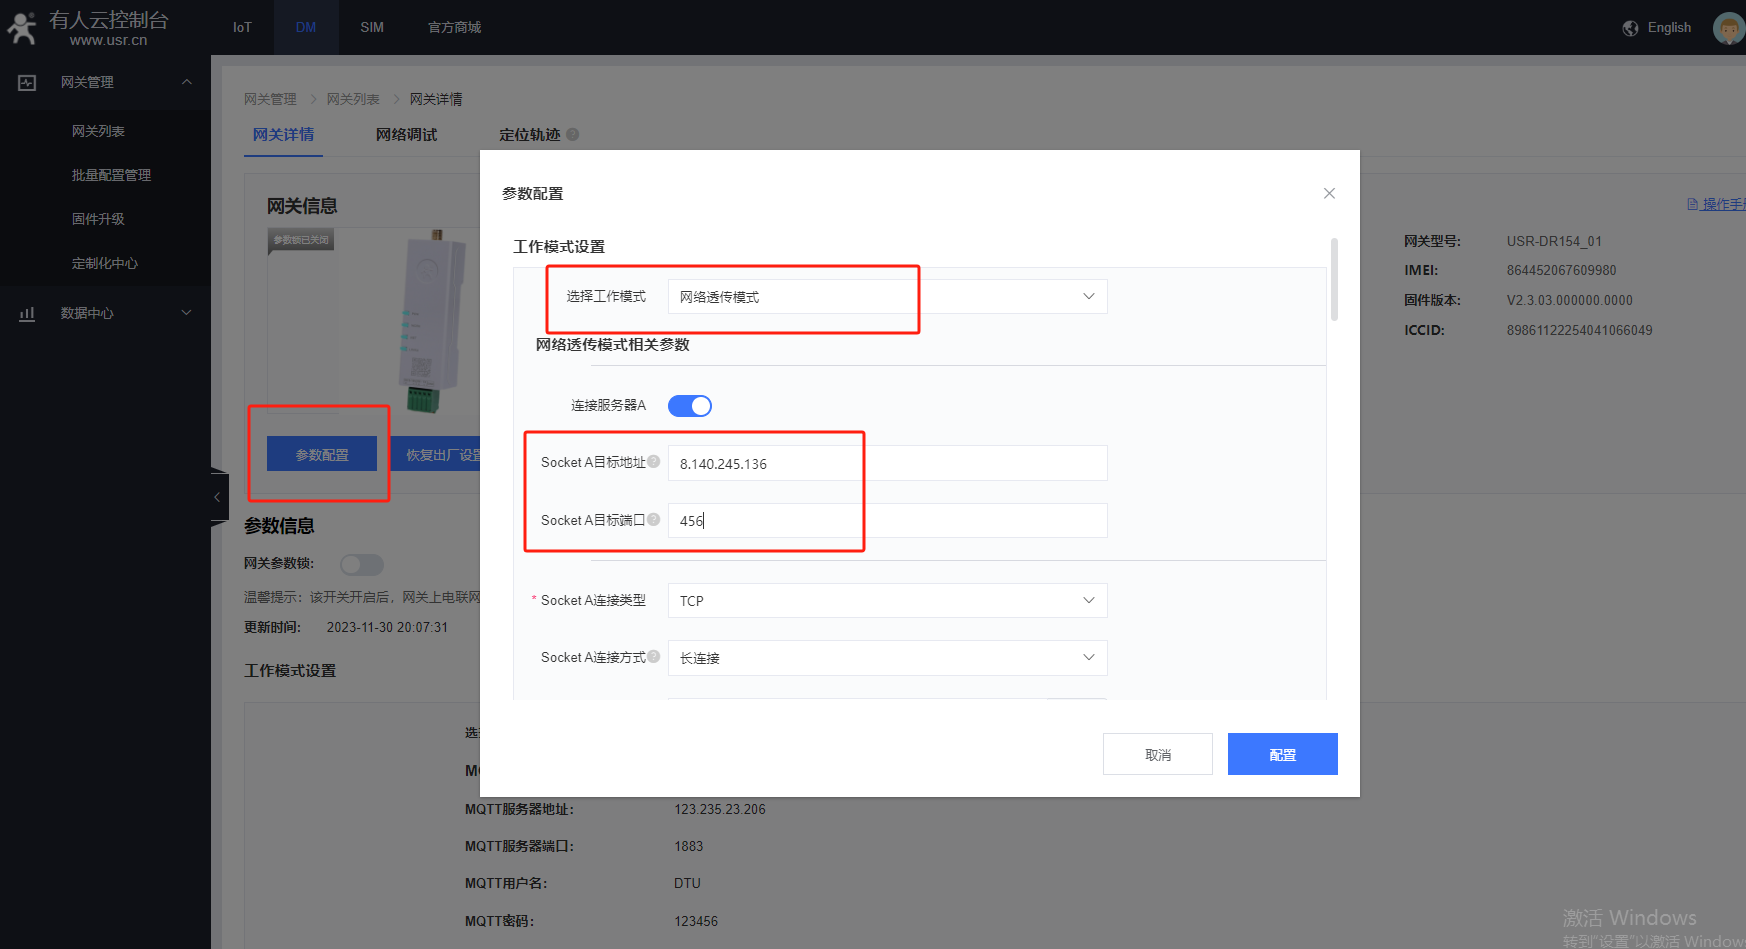Open the Socket A连接类型 TCP dropdown
This screenshot has width=1746, height=949.
pyautogui.click(x=886, y=601)
